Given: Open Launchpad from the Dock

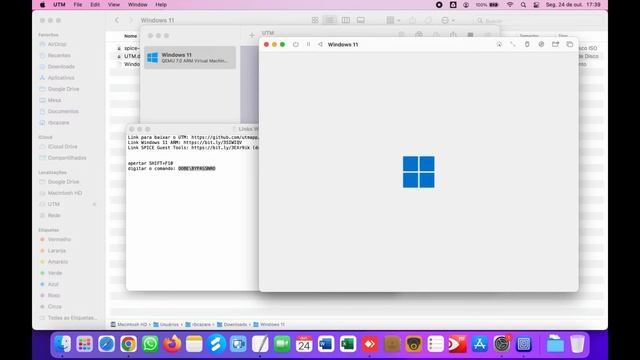Looking at the screenshot, I should (84, 344).
